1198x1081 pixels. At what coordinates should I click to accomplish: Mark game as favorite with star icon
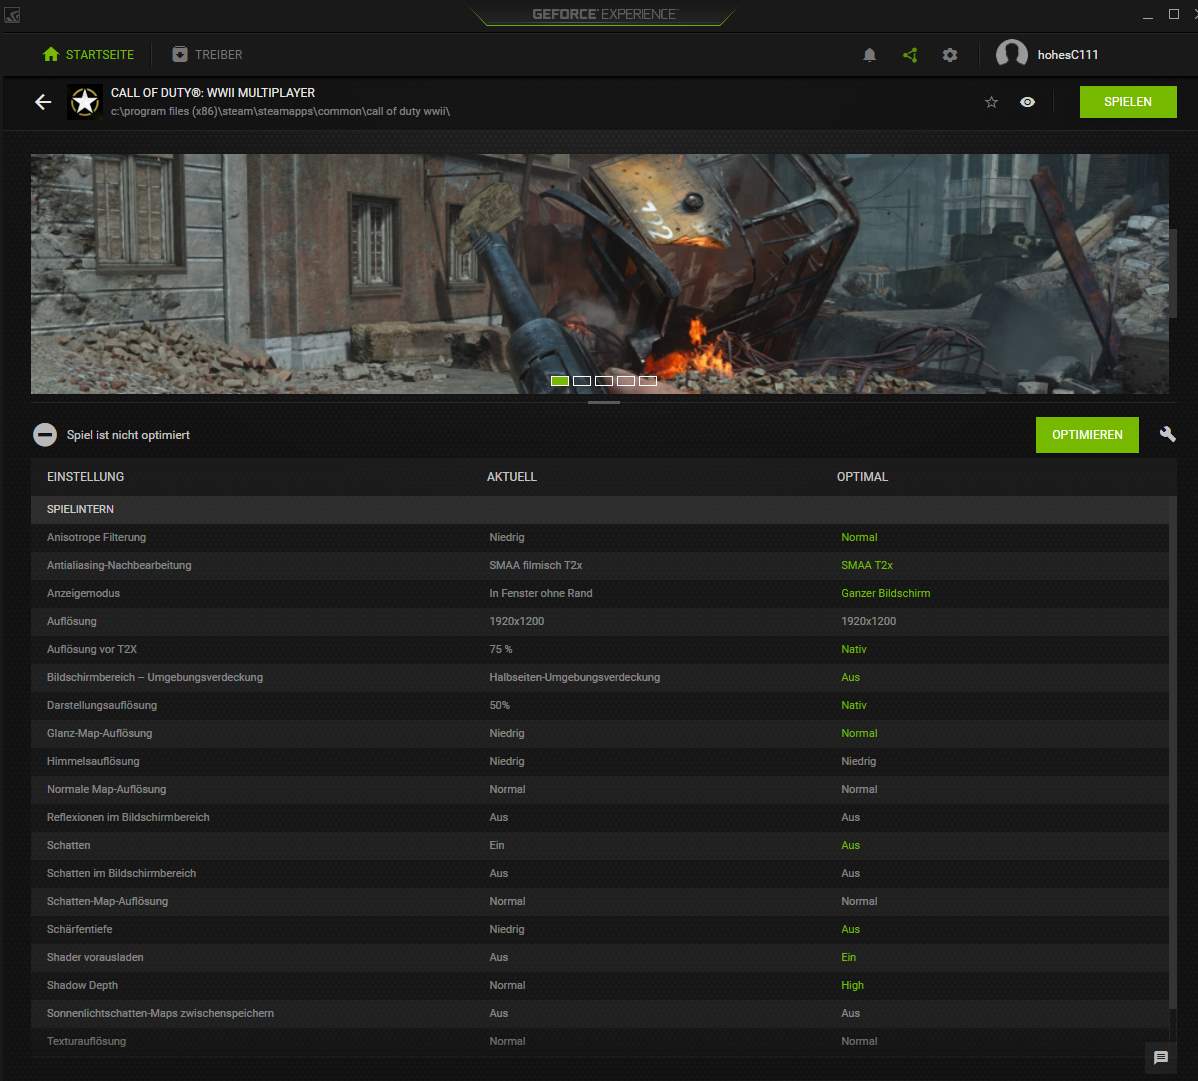coord(991,102)
